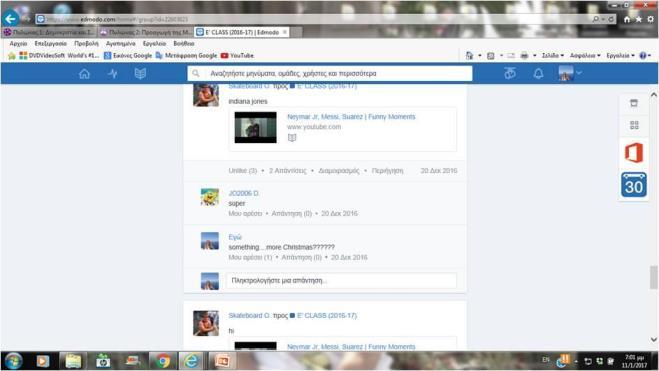Open the Εργαλεία menu in menu bar
Screen dimensions: 659x371
tap(154, 44)
